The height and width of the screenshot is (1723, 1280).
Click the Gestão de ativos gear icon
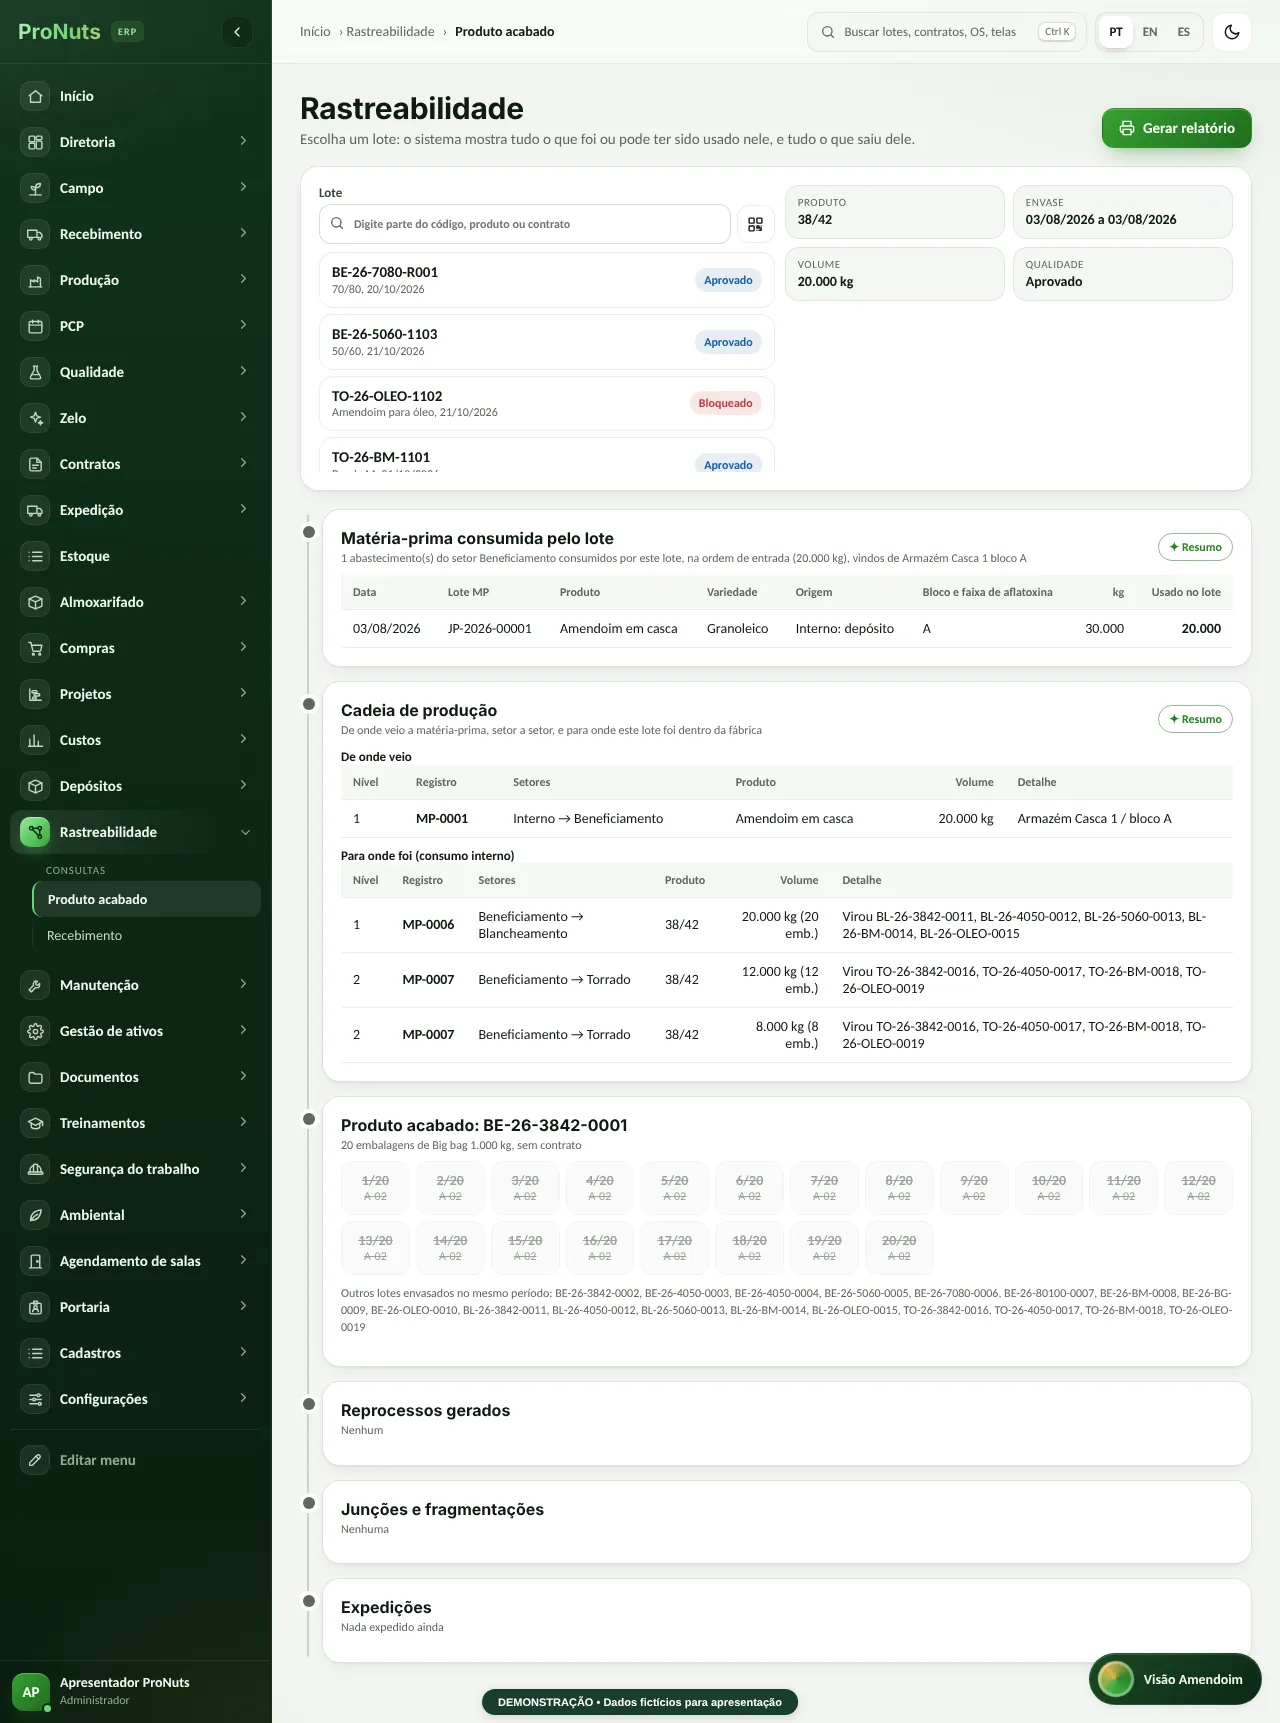(x=35, y=1031)
